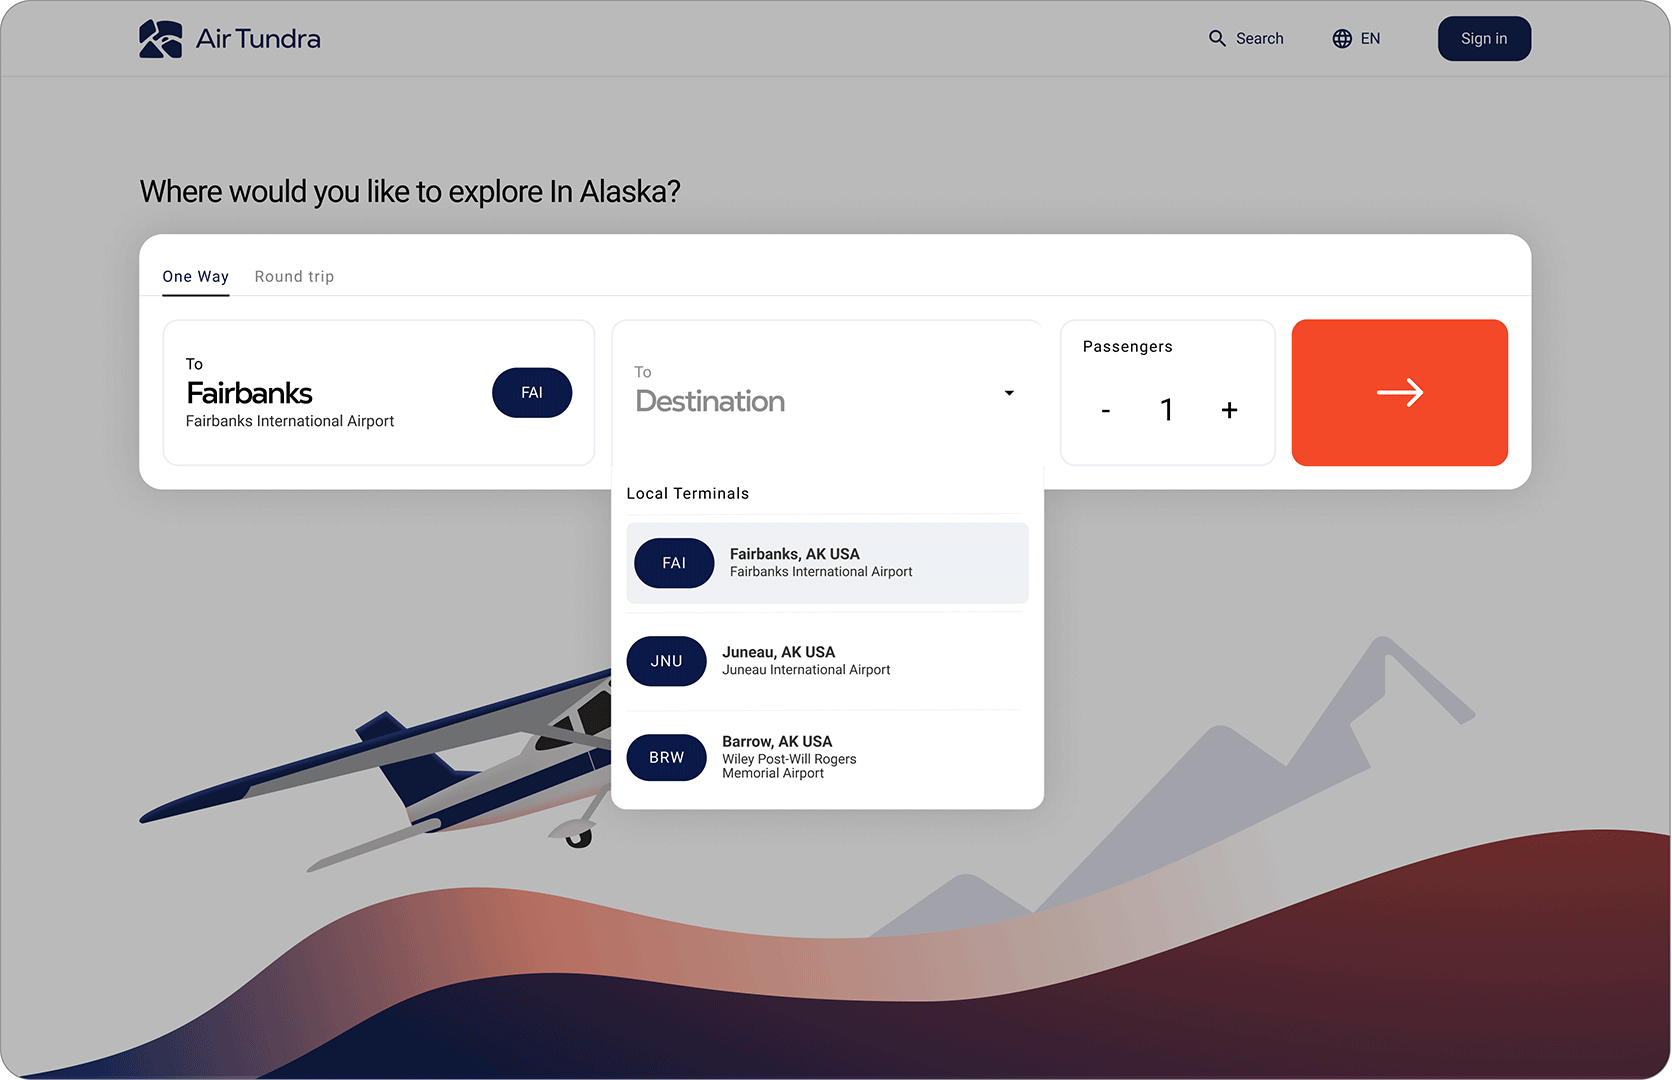Decrease passengers with the minus button
Viewport: 1672px width, 1080px height.
[1106, 411]
